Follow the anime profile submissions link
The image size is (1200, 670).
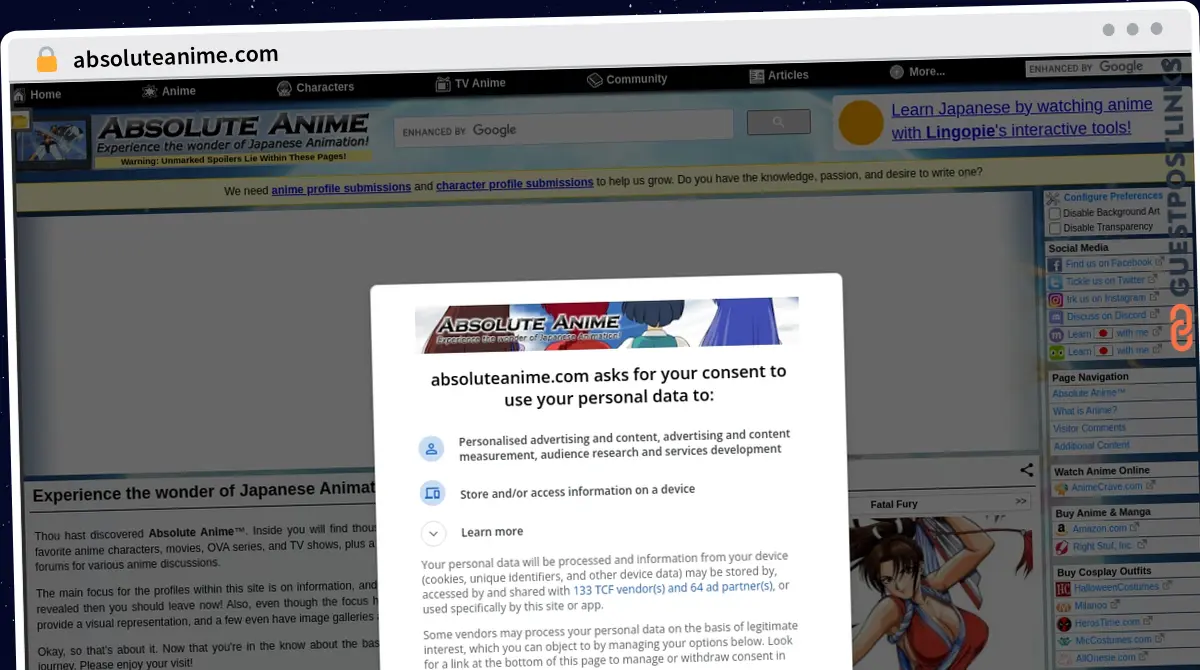click(x=341, y=187)
